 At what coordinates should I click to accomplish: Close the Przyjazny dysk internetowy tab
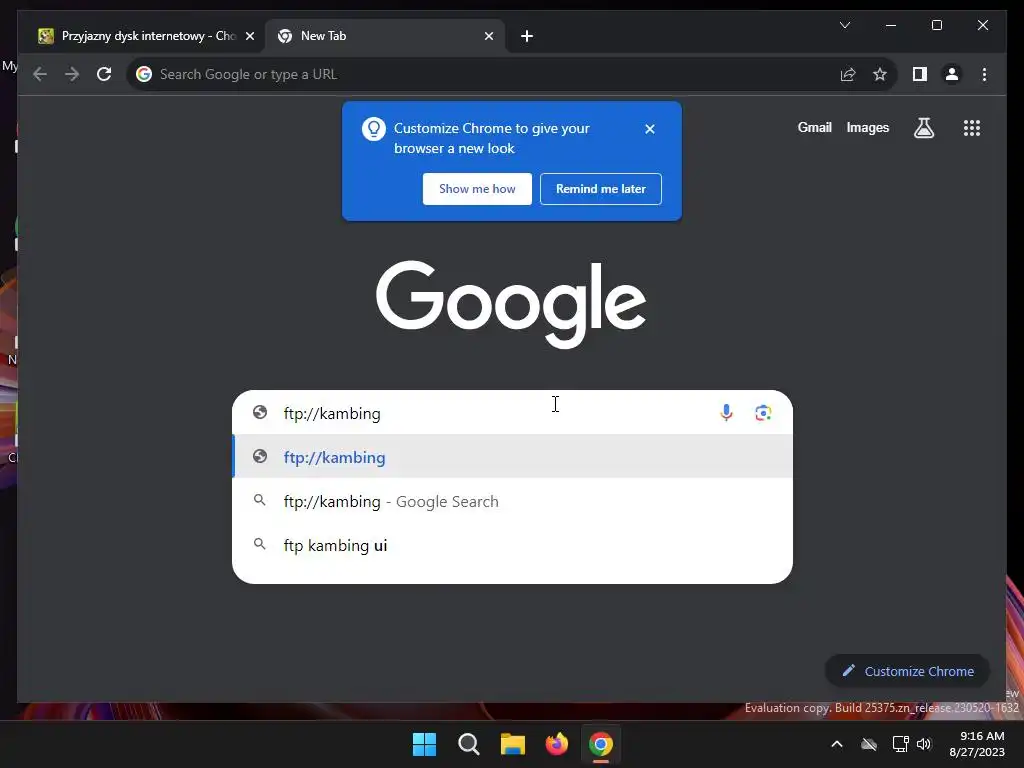249,37
